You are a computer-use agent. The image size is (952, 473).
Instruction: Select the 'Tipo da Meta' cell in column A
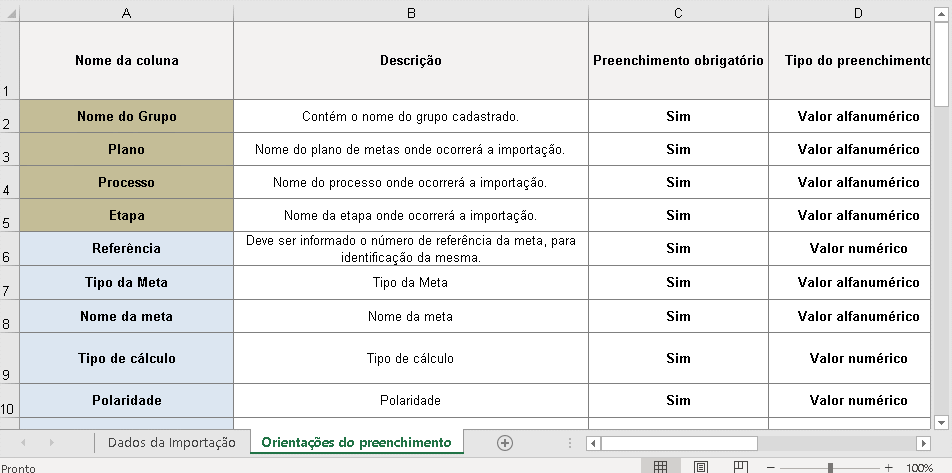point(126,282)
